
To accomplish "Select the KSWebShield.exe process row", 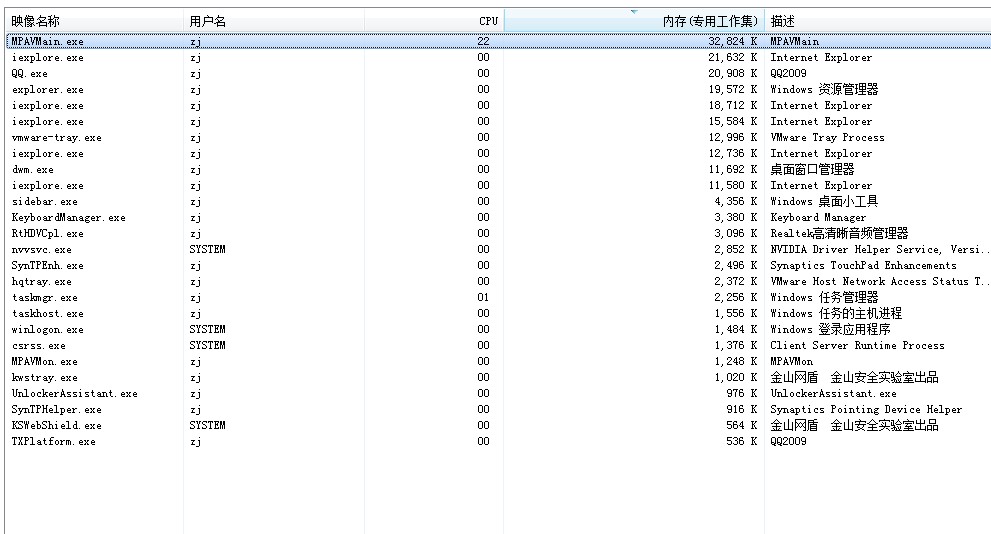I will (x=57, y=426).
